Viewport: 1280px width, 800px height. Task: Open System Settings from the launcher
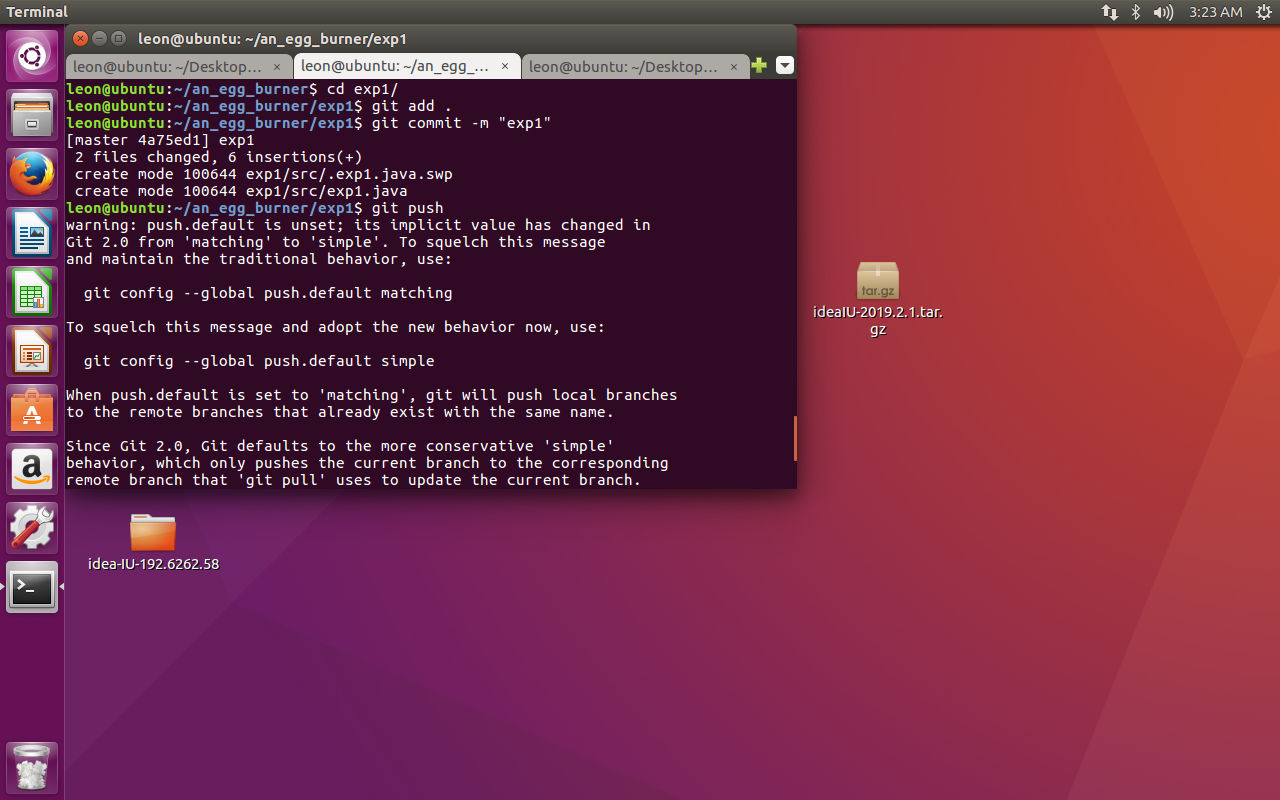[32, 528]
